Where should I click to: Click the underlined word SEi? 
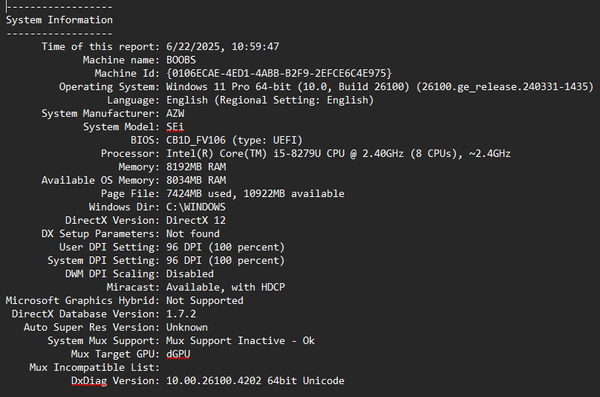click(175, 127)
